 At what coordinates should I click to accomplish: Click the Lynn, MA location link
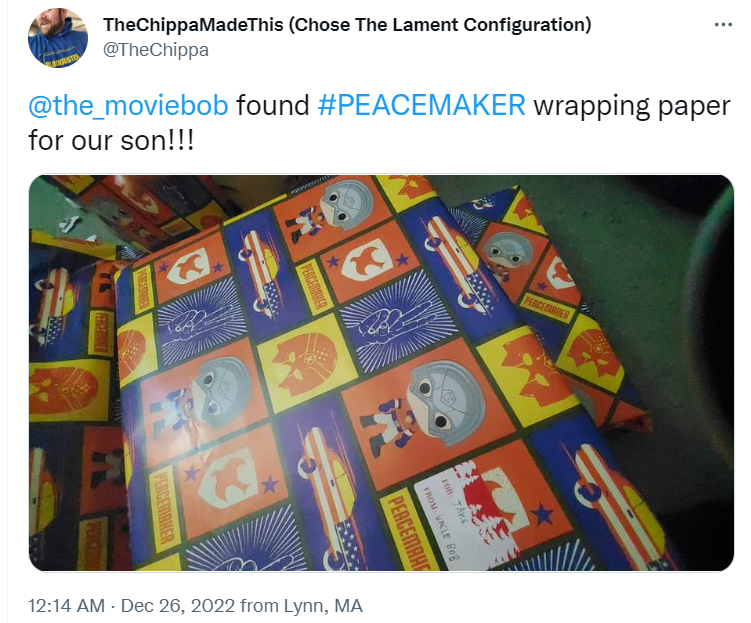(323, 606)
